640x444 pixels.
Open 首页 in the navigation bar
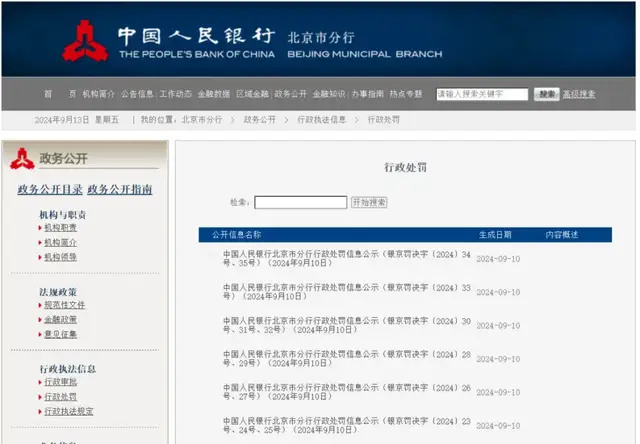click(x=60, y=94)
